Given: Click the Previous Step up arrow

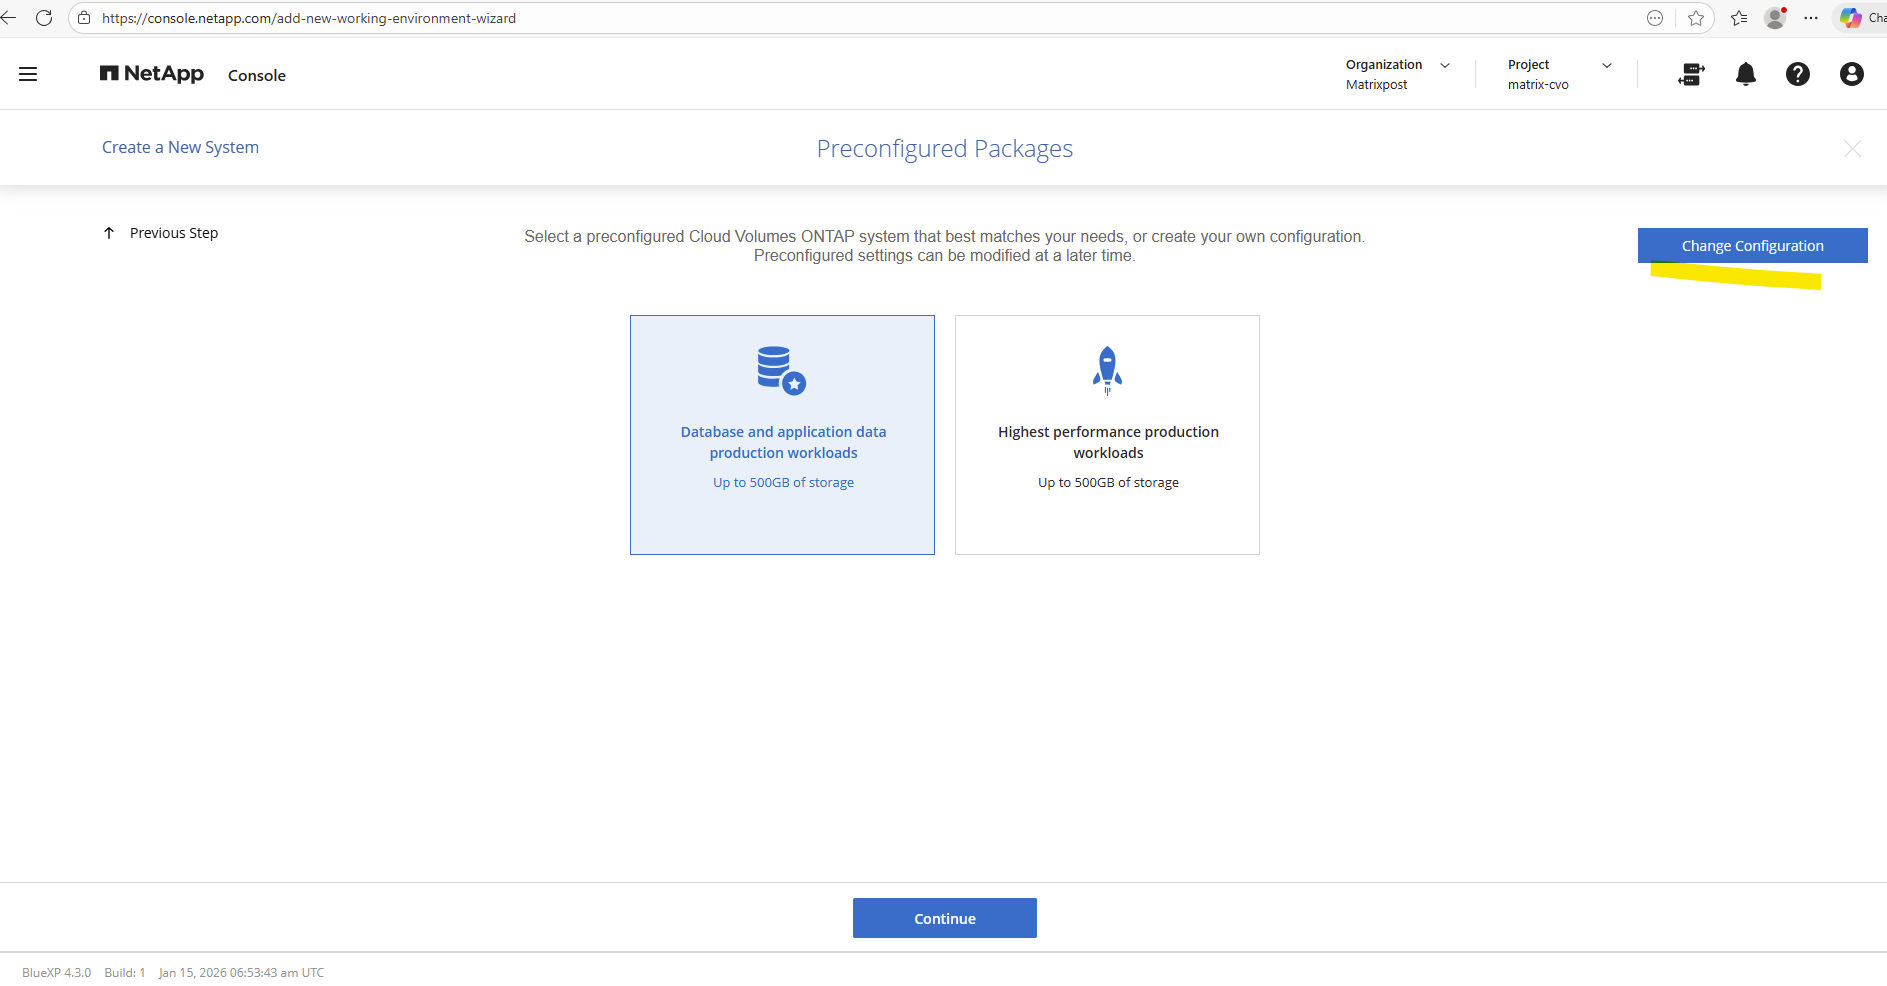Looking at the screenshot, I should pyautogui.click(x=109, y=233).
